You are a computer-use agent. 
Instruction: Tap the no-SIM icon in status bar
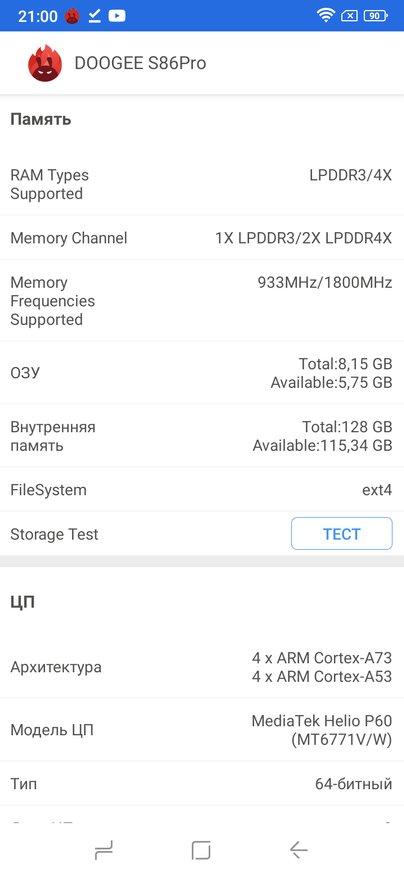[349, 16]
